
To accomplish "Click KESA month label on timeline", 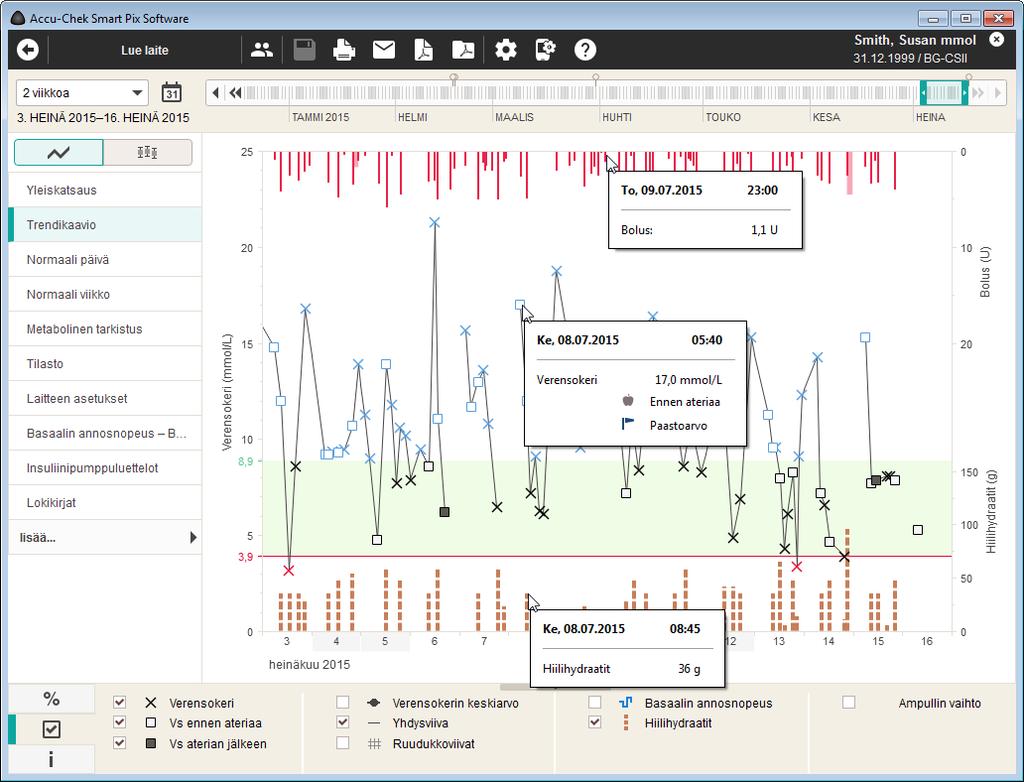I will [826, 118].
